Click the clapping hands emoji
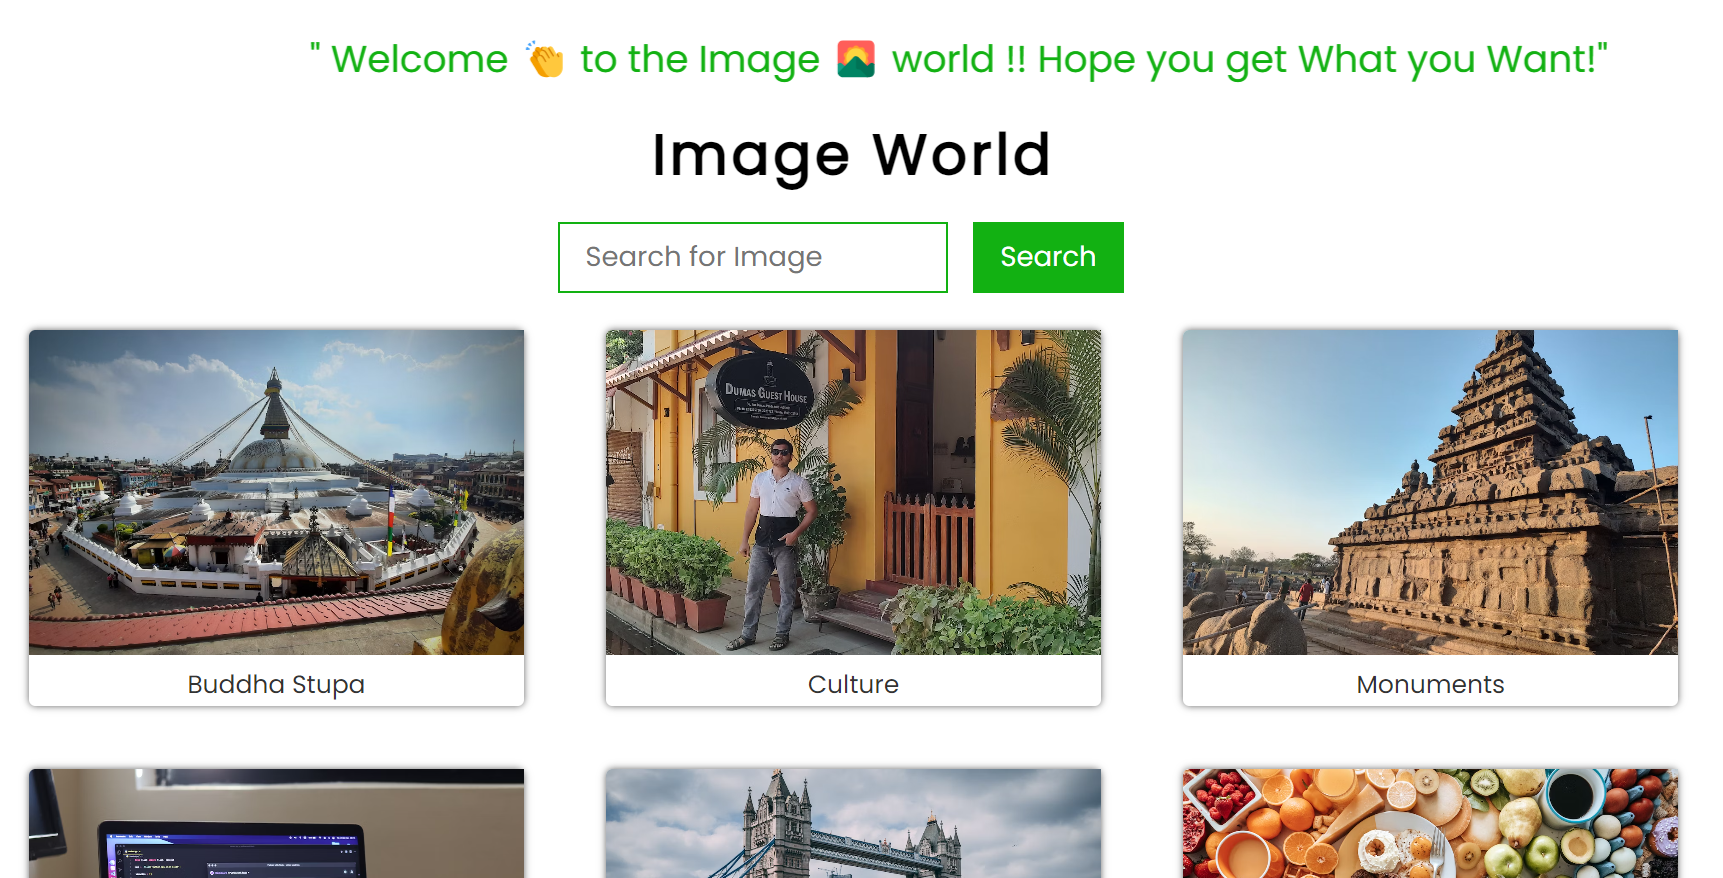Viewport: 1723px width, 878px height. tap(545, 60)
